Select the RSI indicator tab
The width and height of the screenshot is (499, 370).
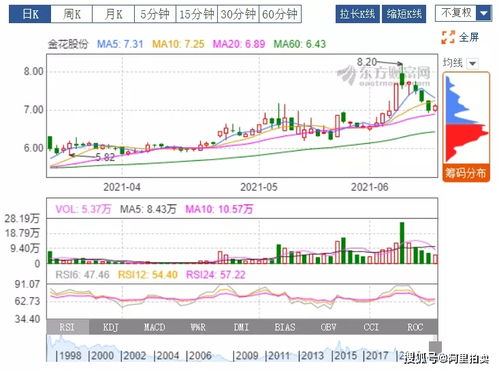pyautogui.click(x=67, y=327)
